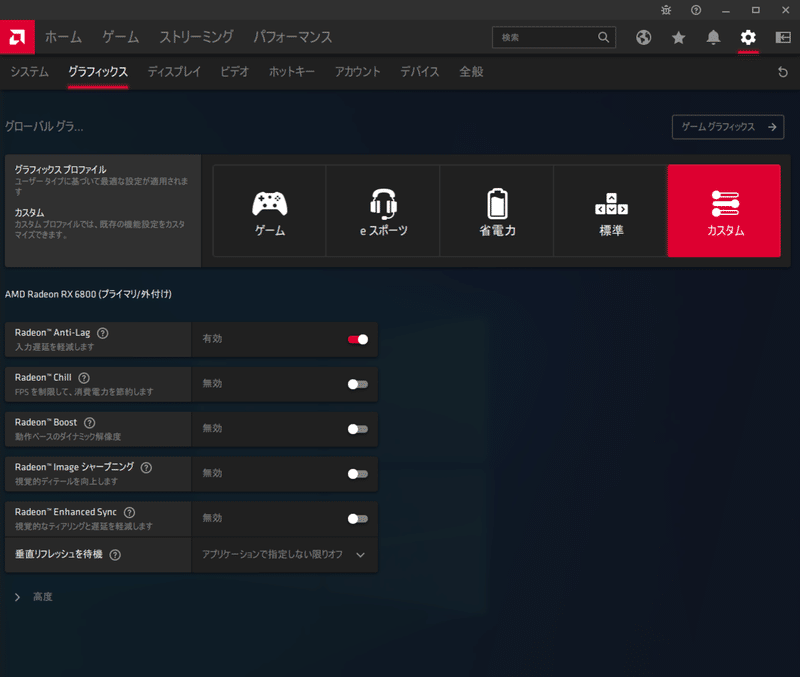The image size is (800, 677).
Task: Open help for Radeon Anti-Lag
Action: tap(103, 333)
